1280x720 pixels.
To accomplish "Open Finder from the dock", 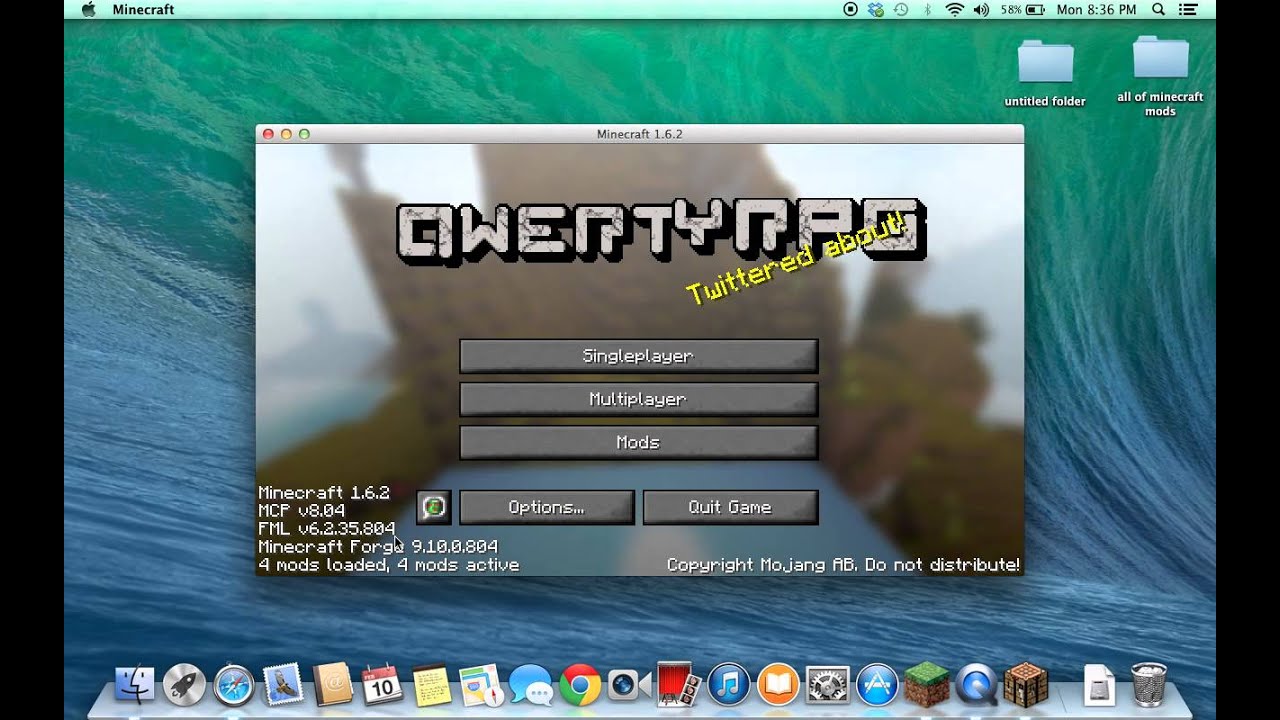I will (134, 685).
